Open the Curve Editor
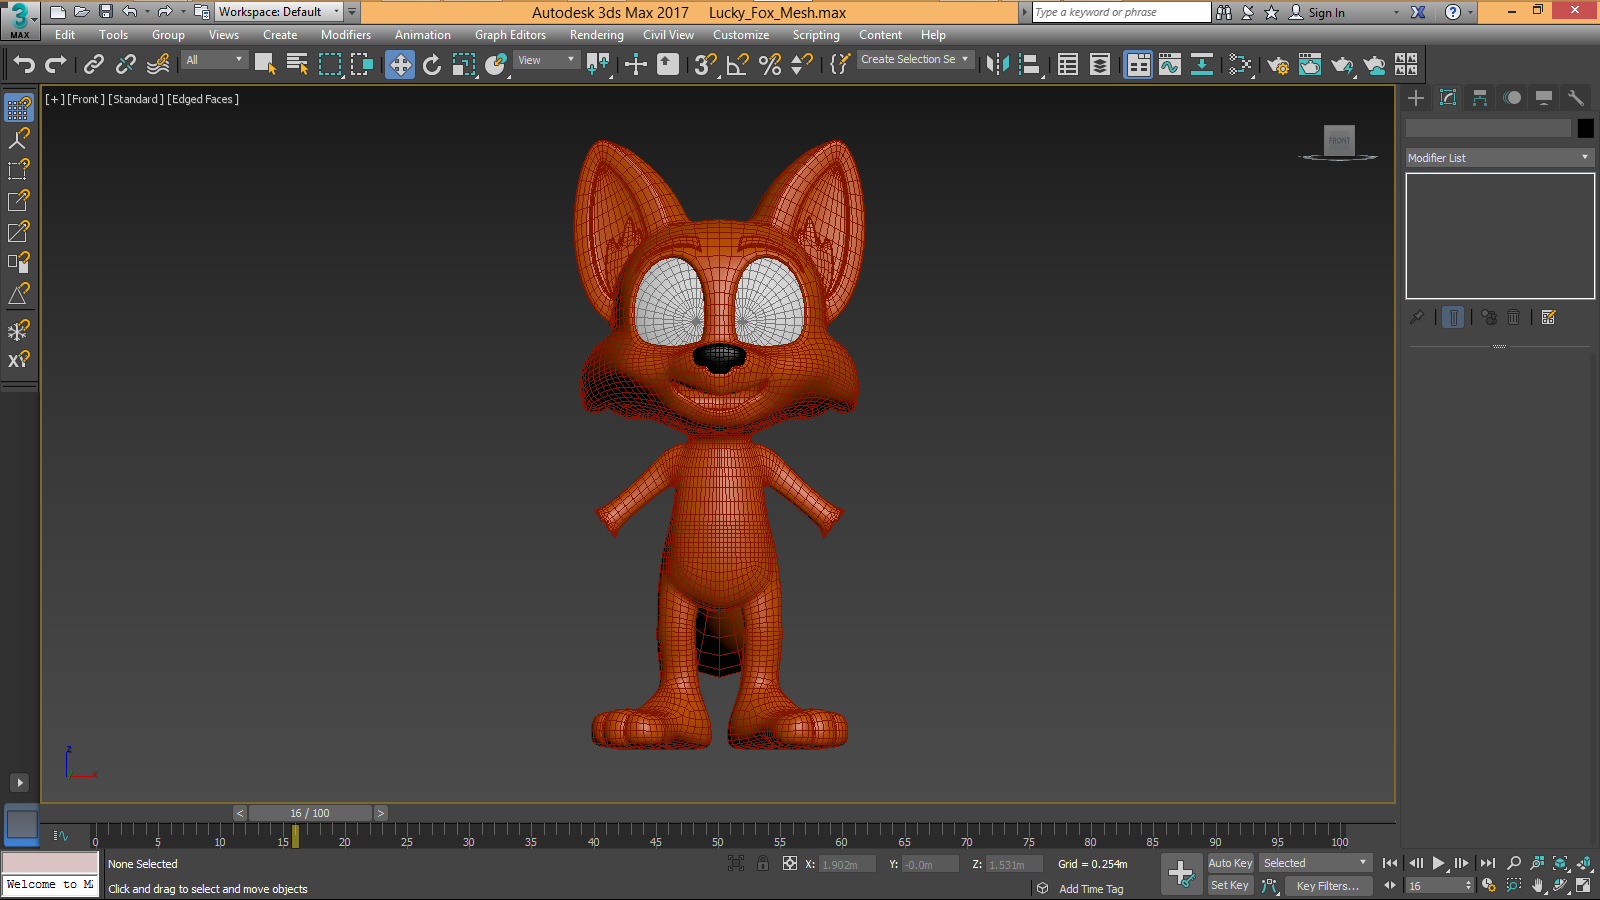This screenshot has width=1600, height=900. [x=1170, y=65]
